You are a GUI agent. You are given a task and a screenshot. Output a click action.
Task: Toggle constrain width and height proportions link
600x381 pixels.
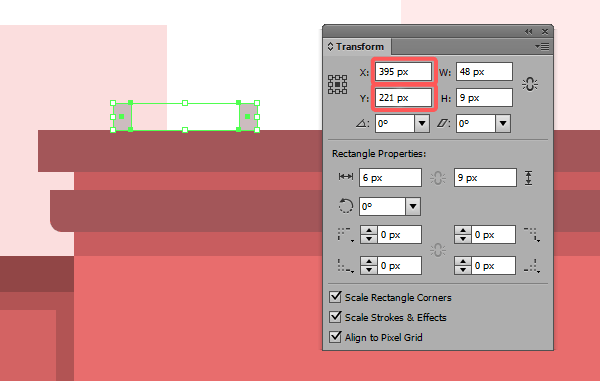click(x=530, y=85)
